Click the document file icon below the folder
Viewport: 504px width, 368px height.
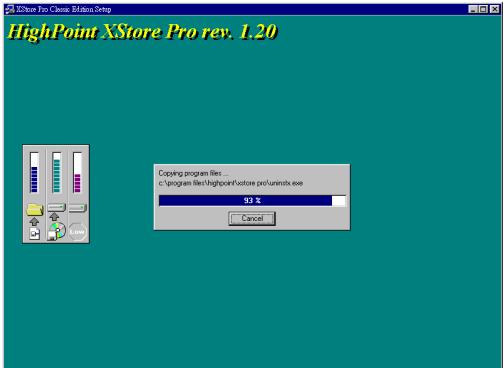(x=34, y=234)
